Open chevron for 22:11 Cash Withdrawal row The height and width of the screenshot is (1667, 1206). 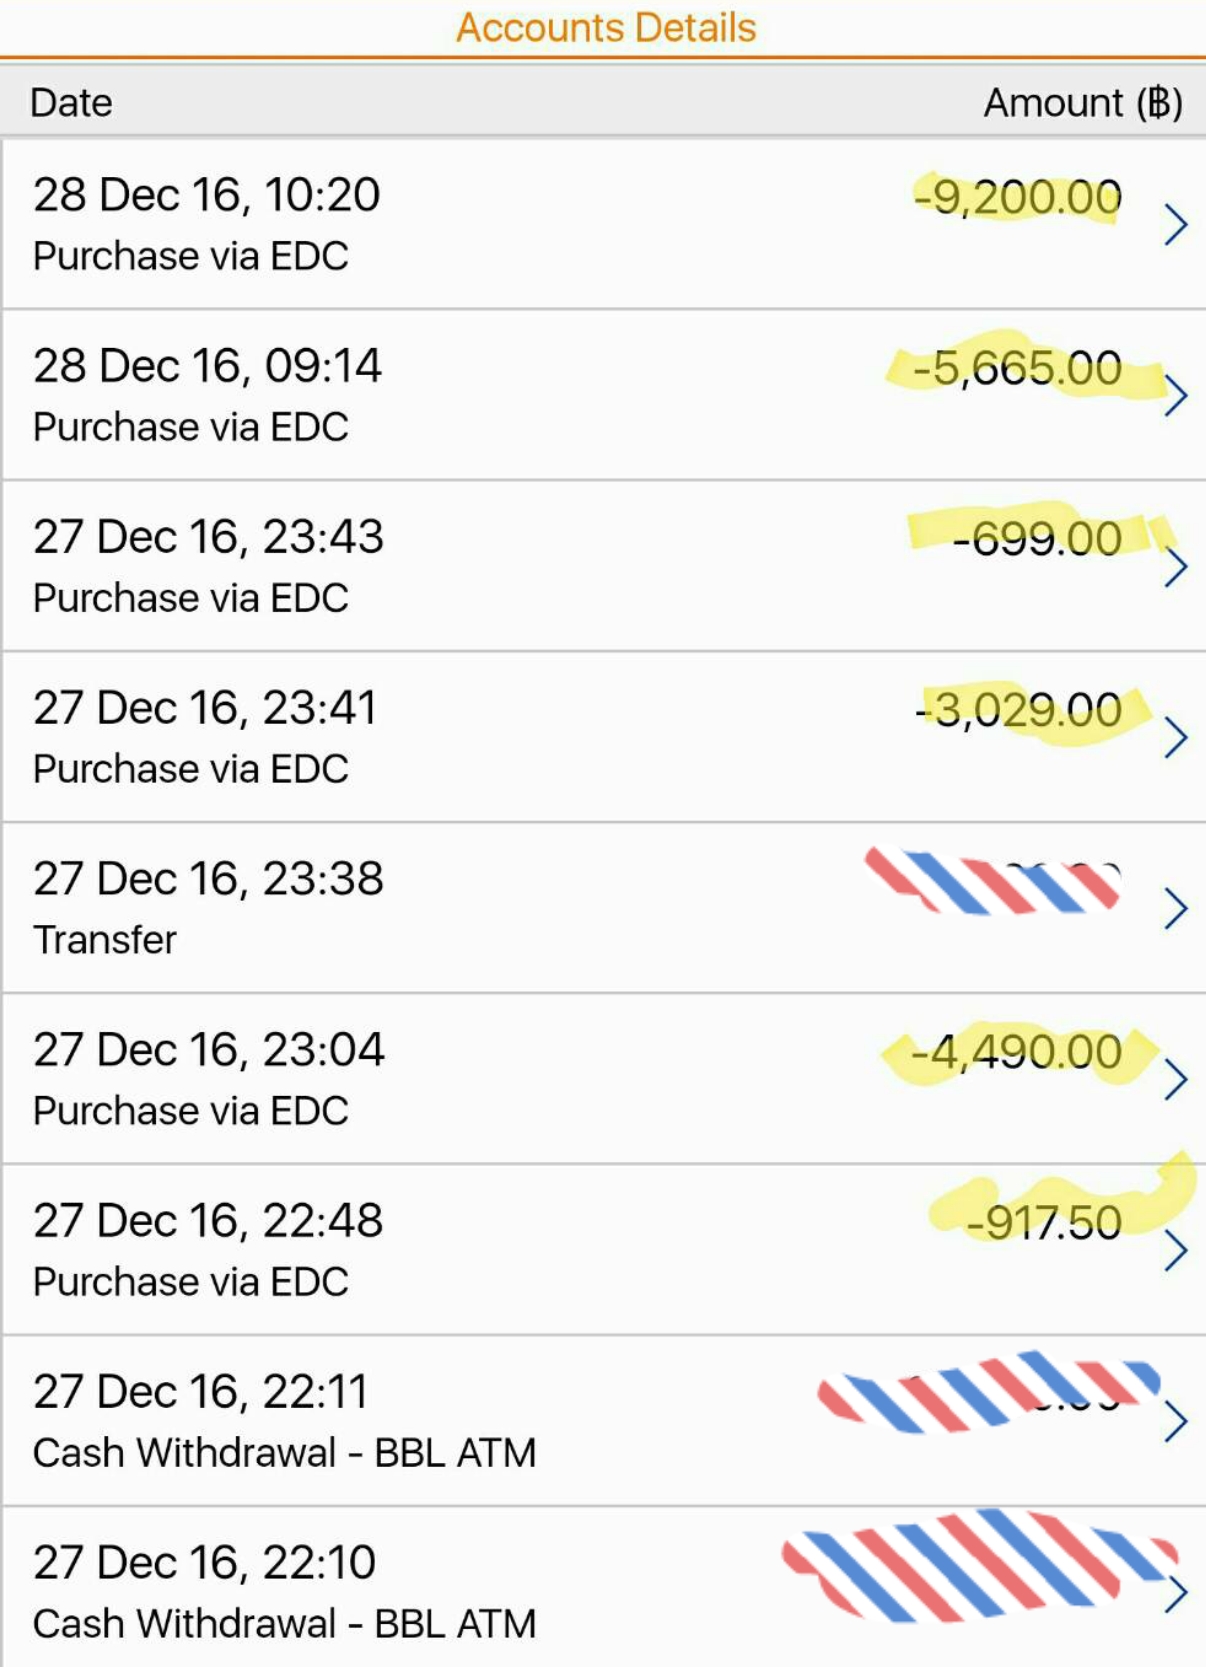click(x=1176, y=1422)
